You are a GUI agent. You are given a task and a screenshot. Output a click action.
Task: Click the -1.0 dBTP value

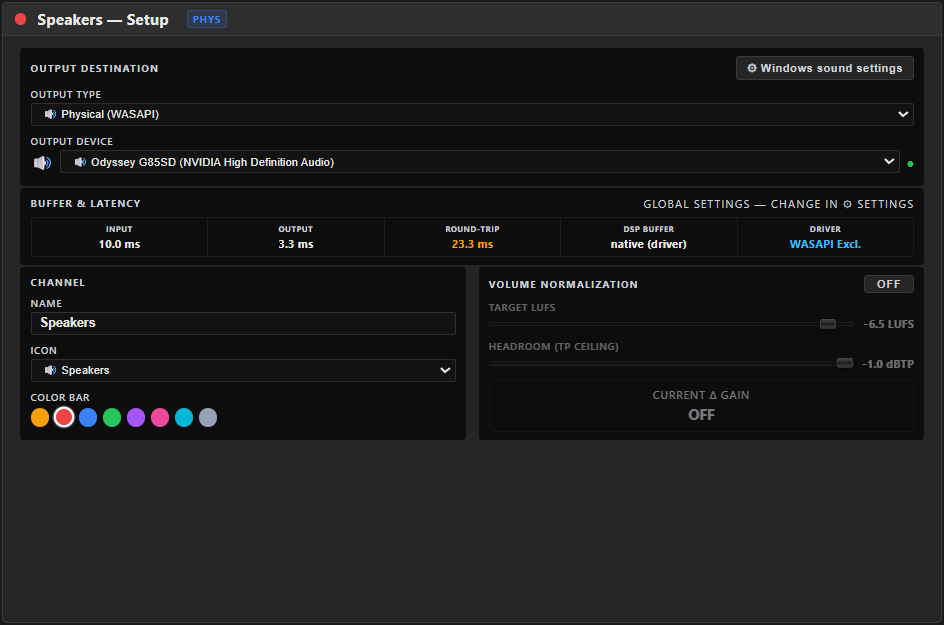tap(888, 364)
